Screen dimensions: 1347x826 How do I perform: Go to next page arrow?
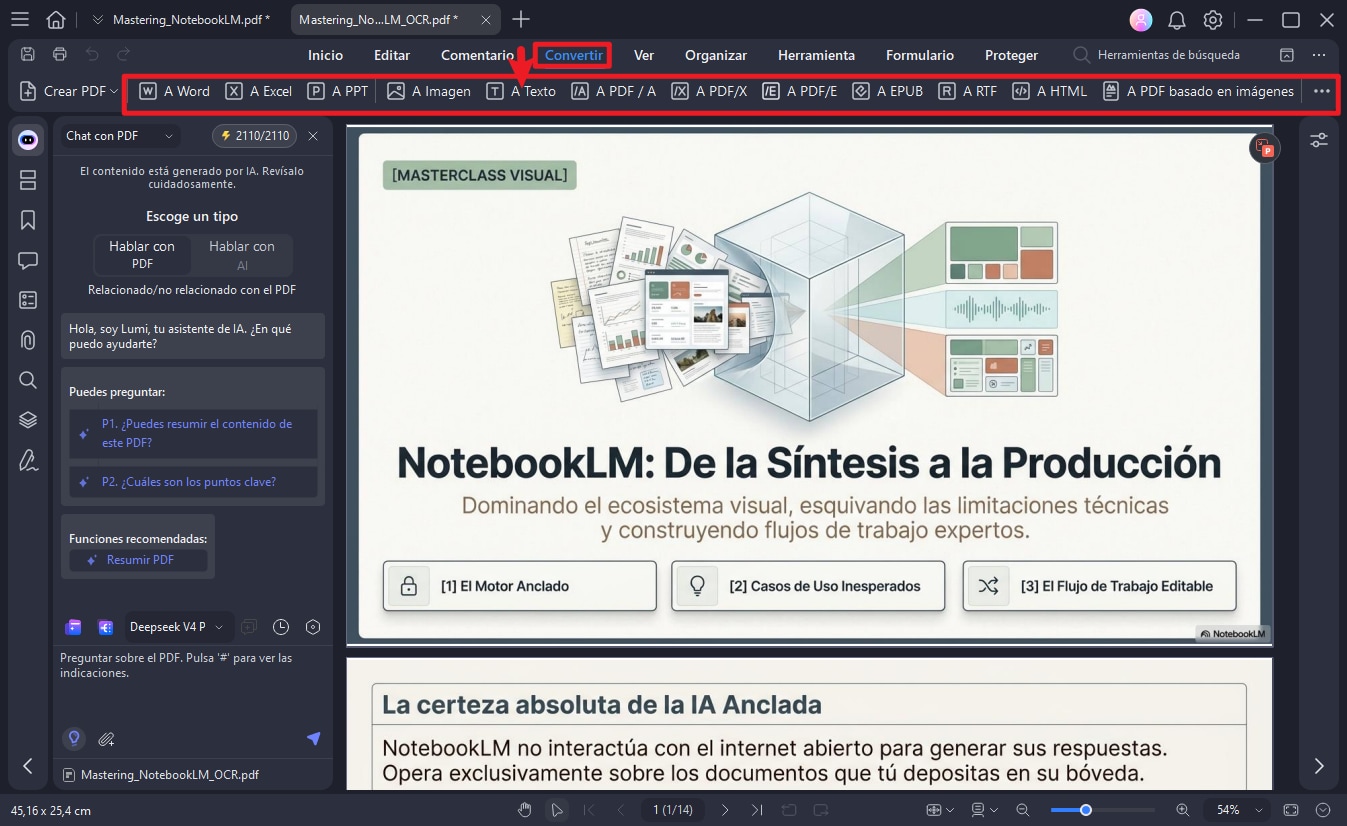(726, 810)
